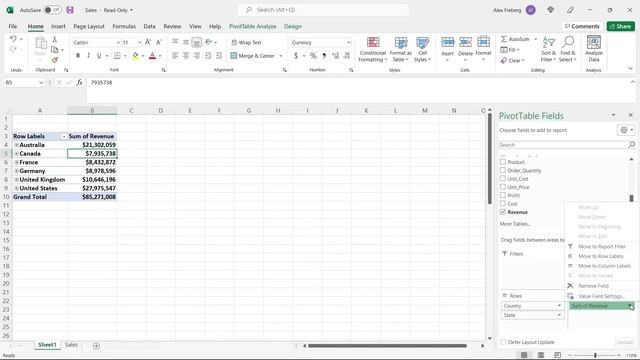Apply Percent Style format
The height and width of the screenshot is (360, 640).
pyautogui.click(x=313, y=56)
